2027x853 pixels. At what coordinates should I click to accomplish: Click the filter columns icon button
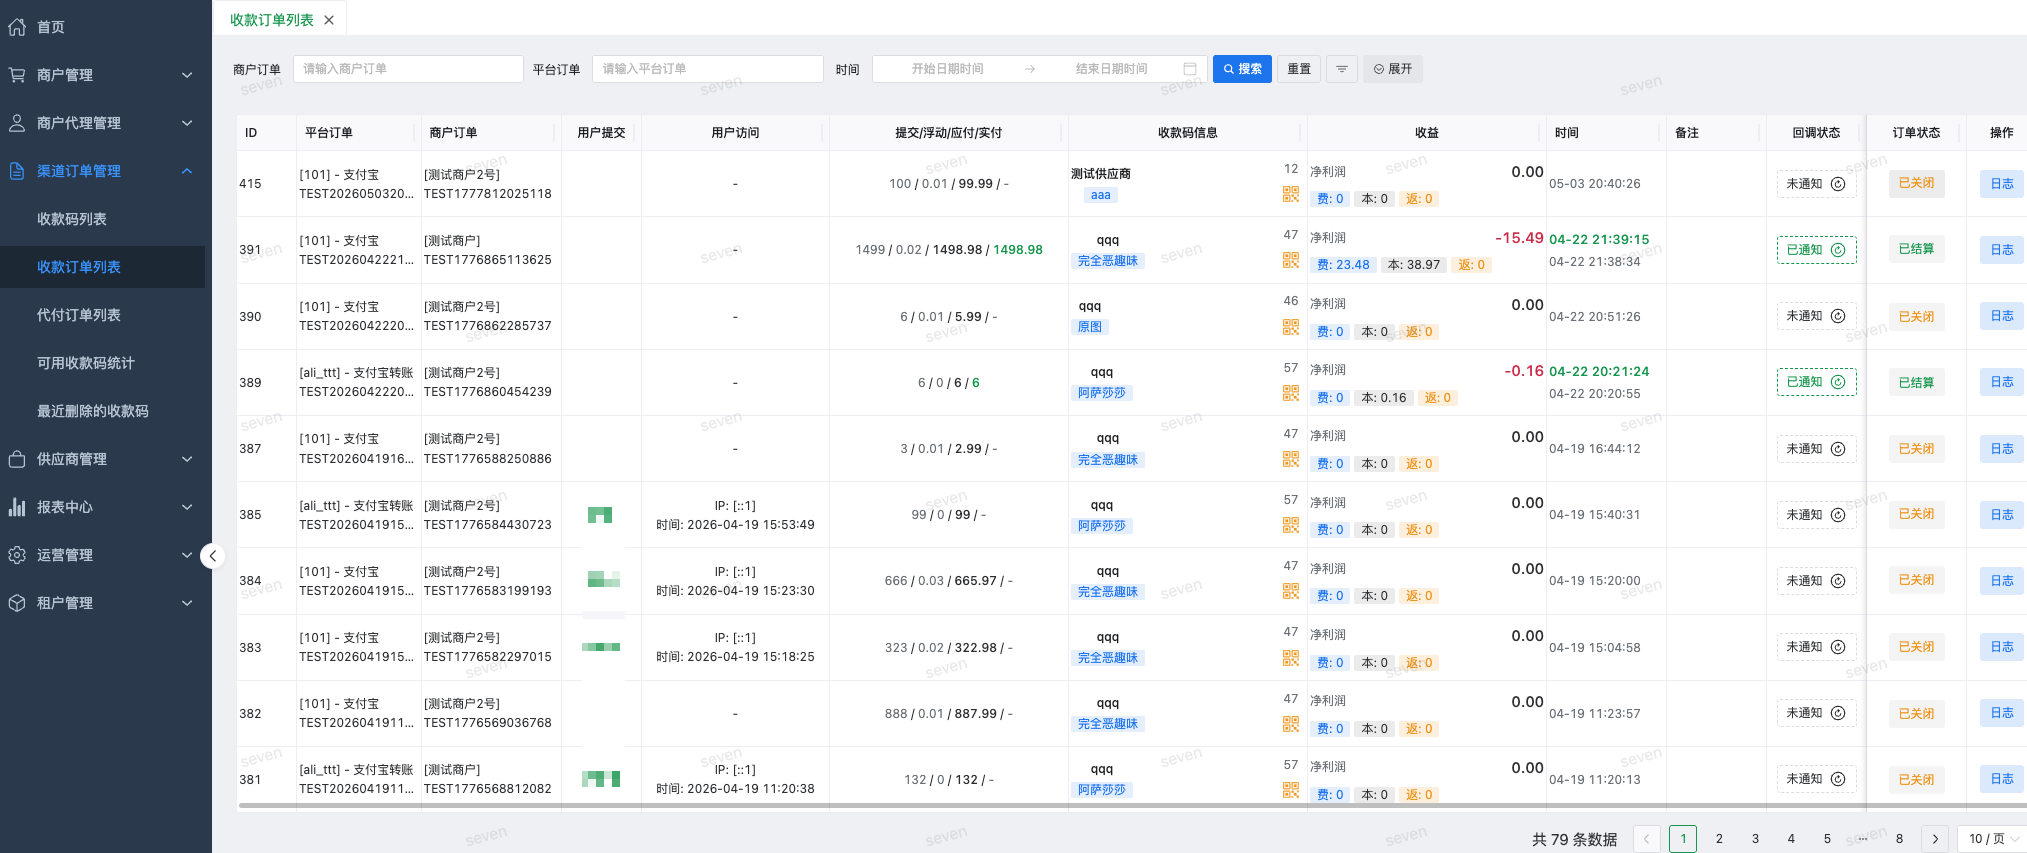coord(1342,69)
